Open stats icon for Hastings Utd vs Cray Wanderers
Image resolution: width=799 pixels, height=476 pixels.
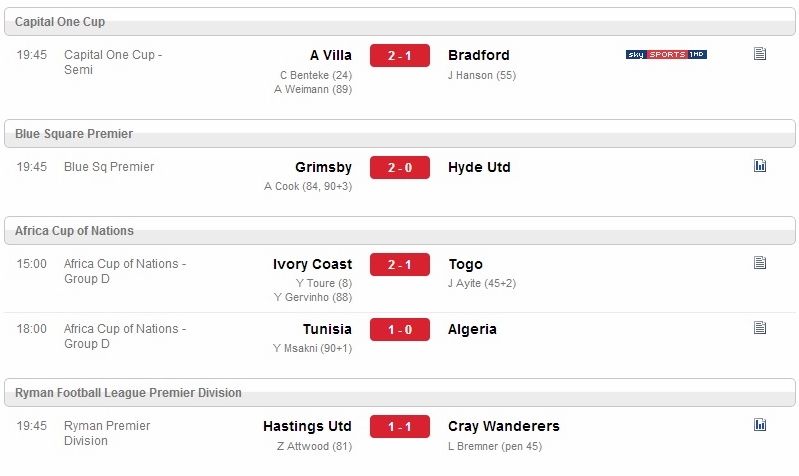point(760,425)
